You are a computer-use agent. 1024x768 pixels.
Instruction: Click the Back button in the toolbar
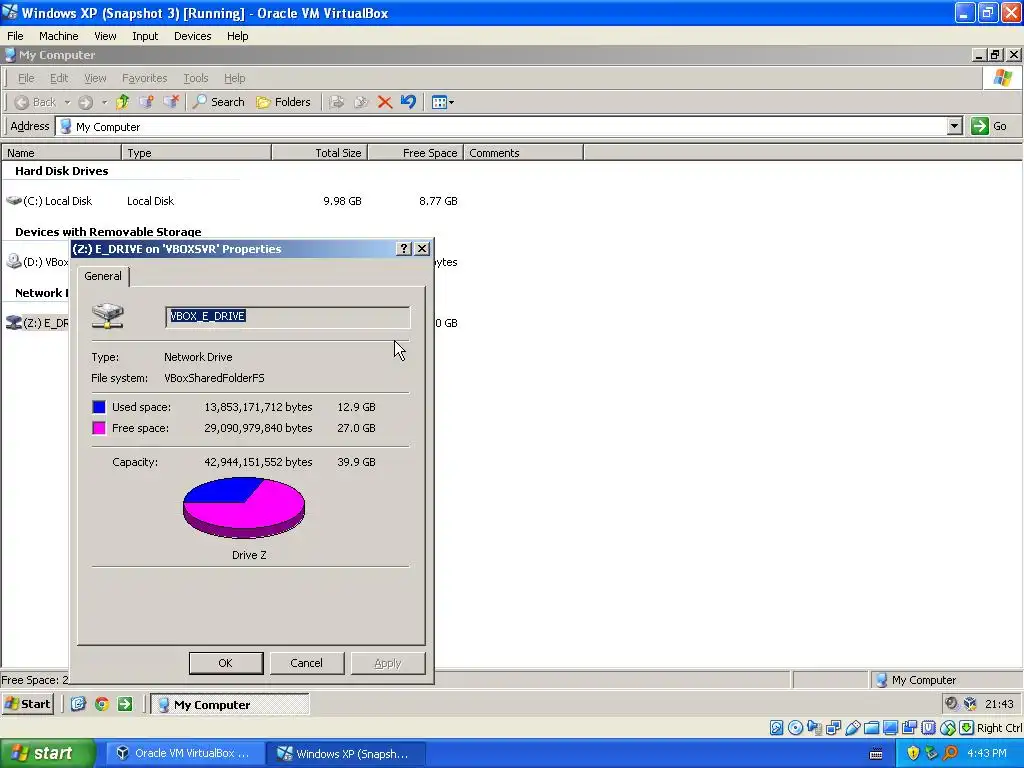coord(35,102)
